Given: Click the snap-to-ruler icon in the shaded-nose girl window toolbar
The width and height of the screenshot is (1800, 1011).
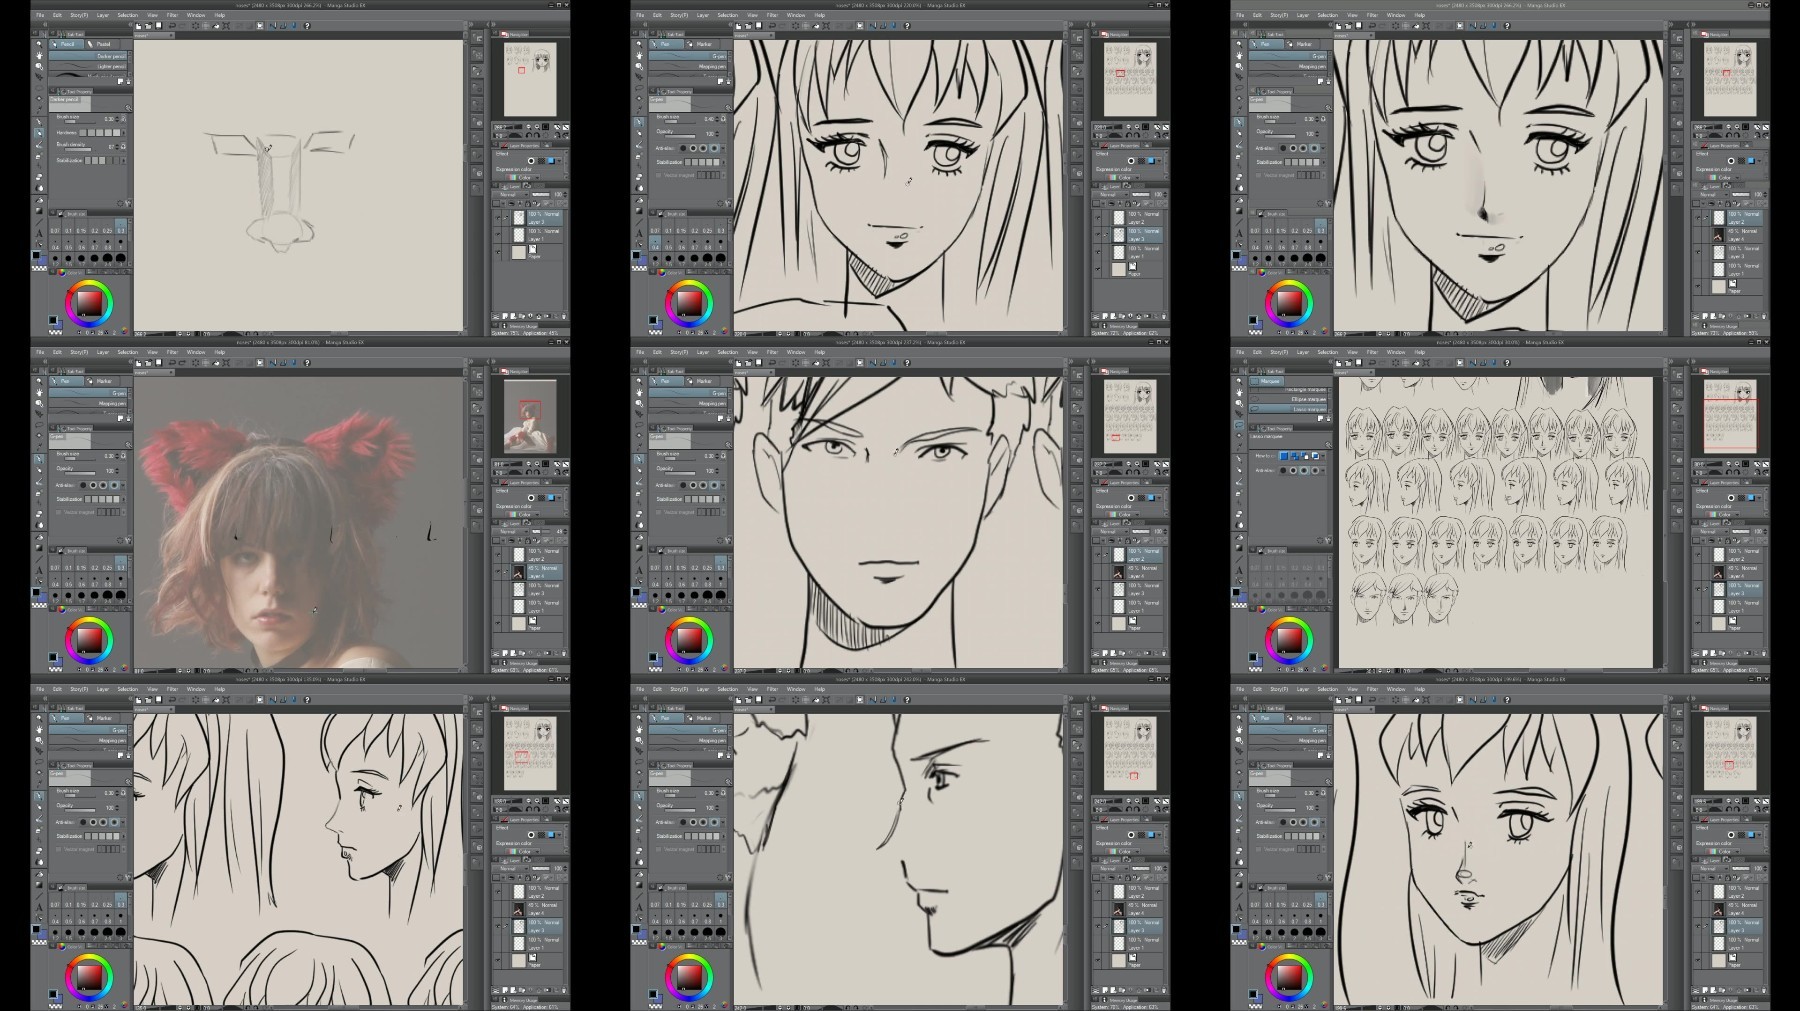Looking at the screenshot, I should 1473,26.
